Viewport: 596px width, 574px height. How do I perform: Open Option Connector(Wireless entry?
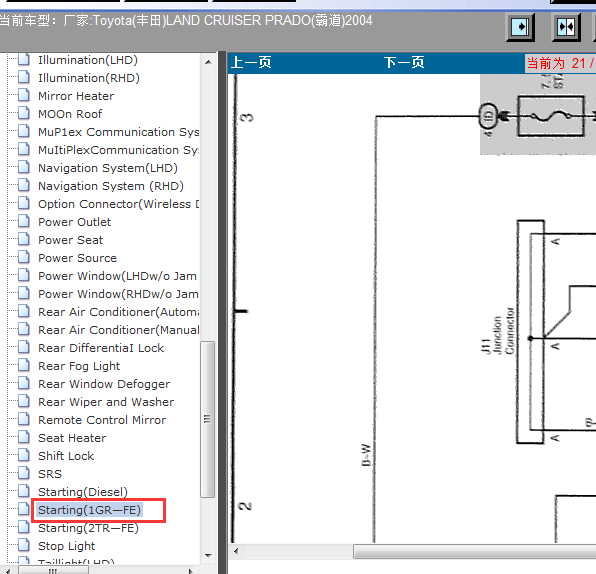coord(119,204)
